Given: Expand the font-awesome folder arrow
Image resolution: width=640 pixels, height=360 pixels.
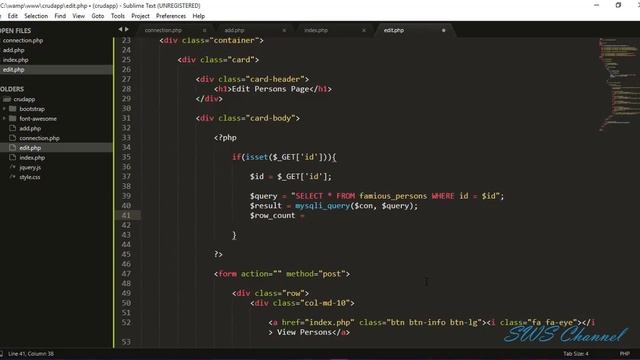Looking at the screenshot, I should tap(4, 119).
